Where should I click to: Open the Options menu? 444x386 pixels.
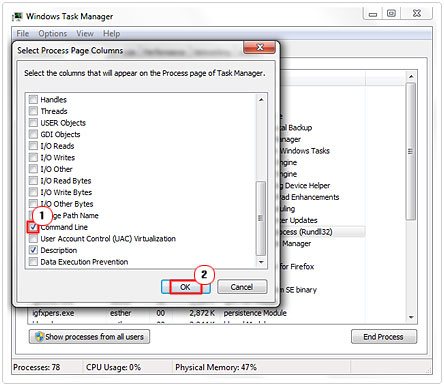coord(53,34)
